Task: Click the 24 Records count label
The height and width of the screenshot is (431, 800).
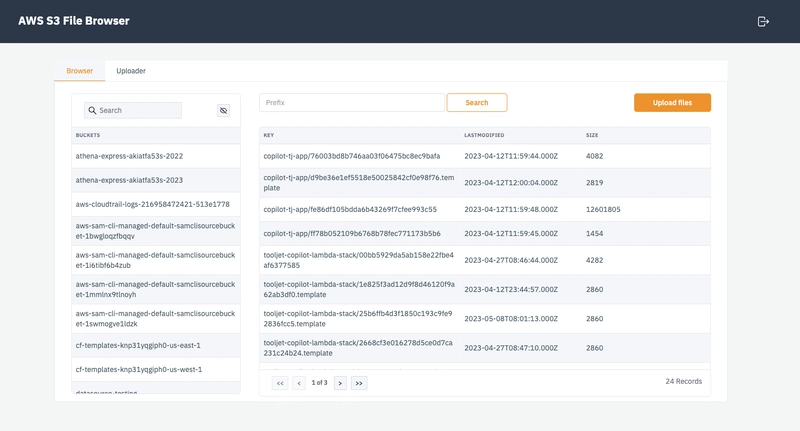Action: (x=684, y=381)
